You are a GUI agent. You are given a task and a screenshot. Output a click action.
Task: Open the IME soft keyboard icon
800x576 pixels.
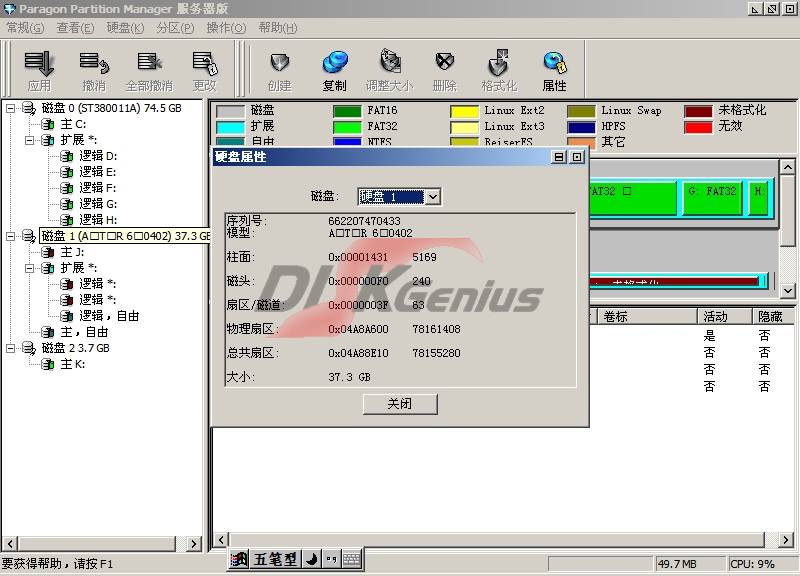tap(352, 560)
